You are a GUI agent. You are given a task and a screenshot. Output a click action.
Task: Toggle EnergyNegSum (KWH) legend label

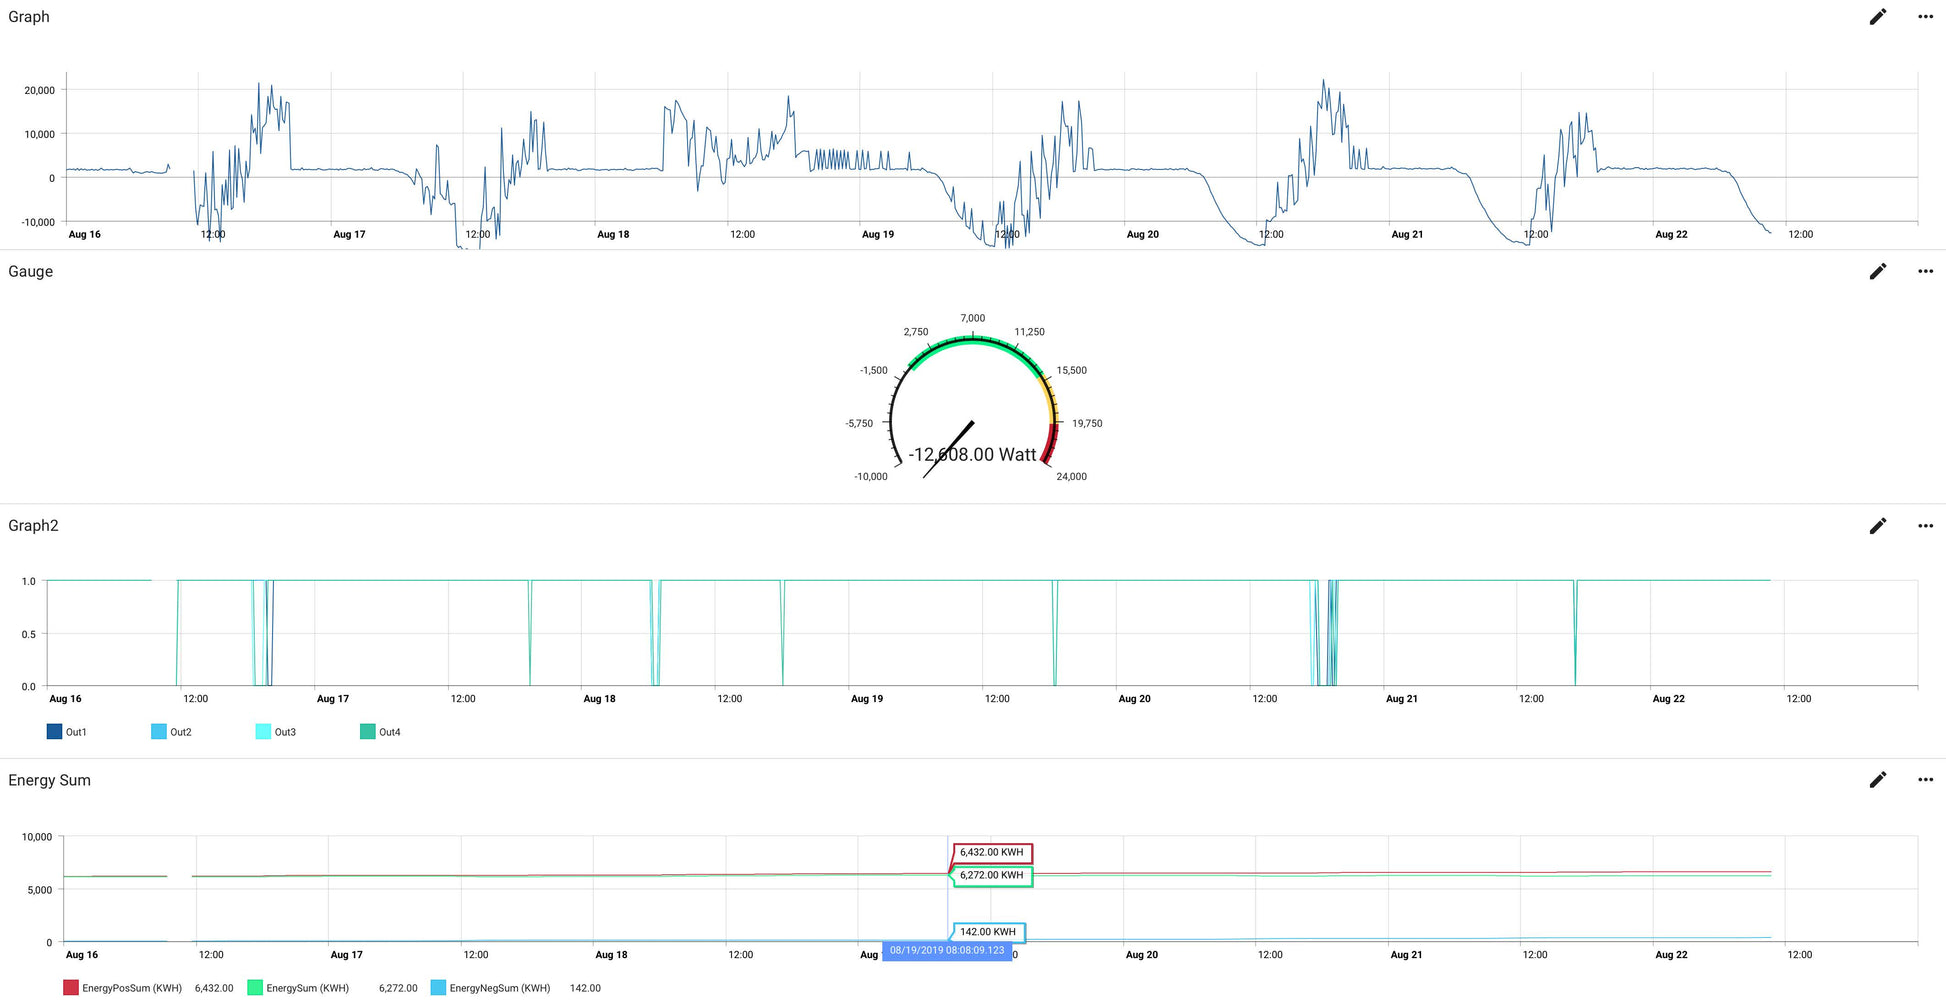pos(499,988)
